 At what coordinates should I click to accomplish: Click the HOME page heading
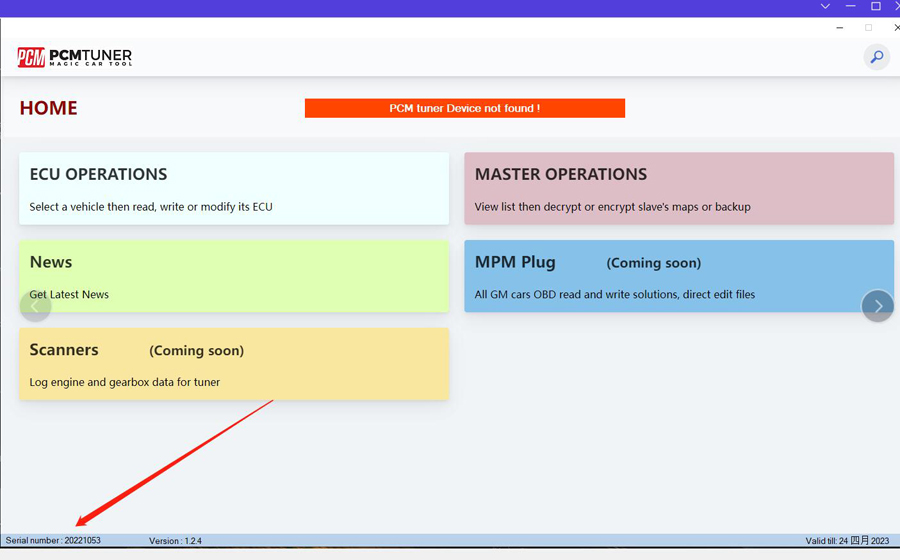point(48,108)
